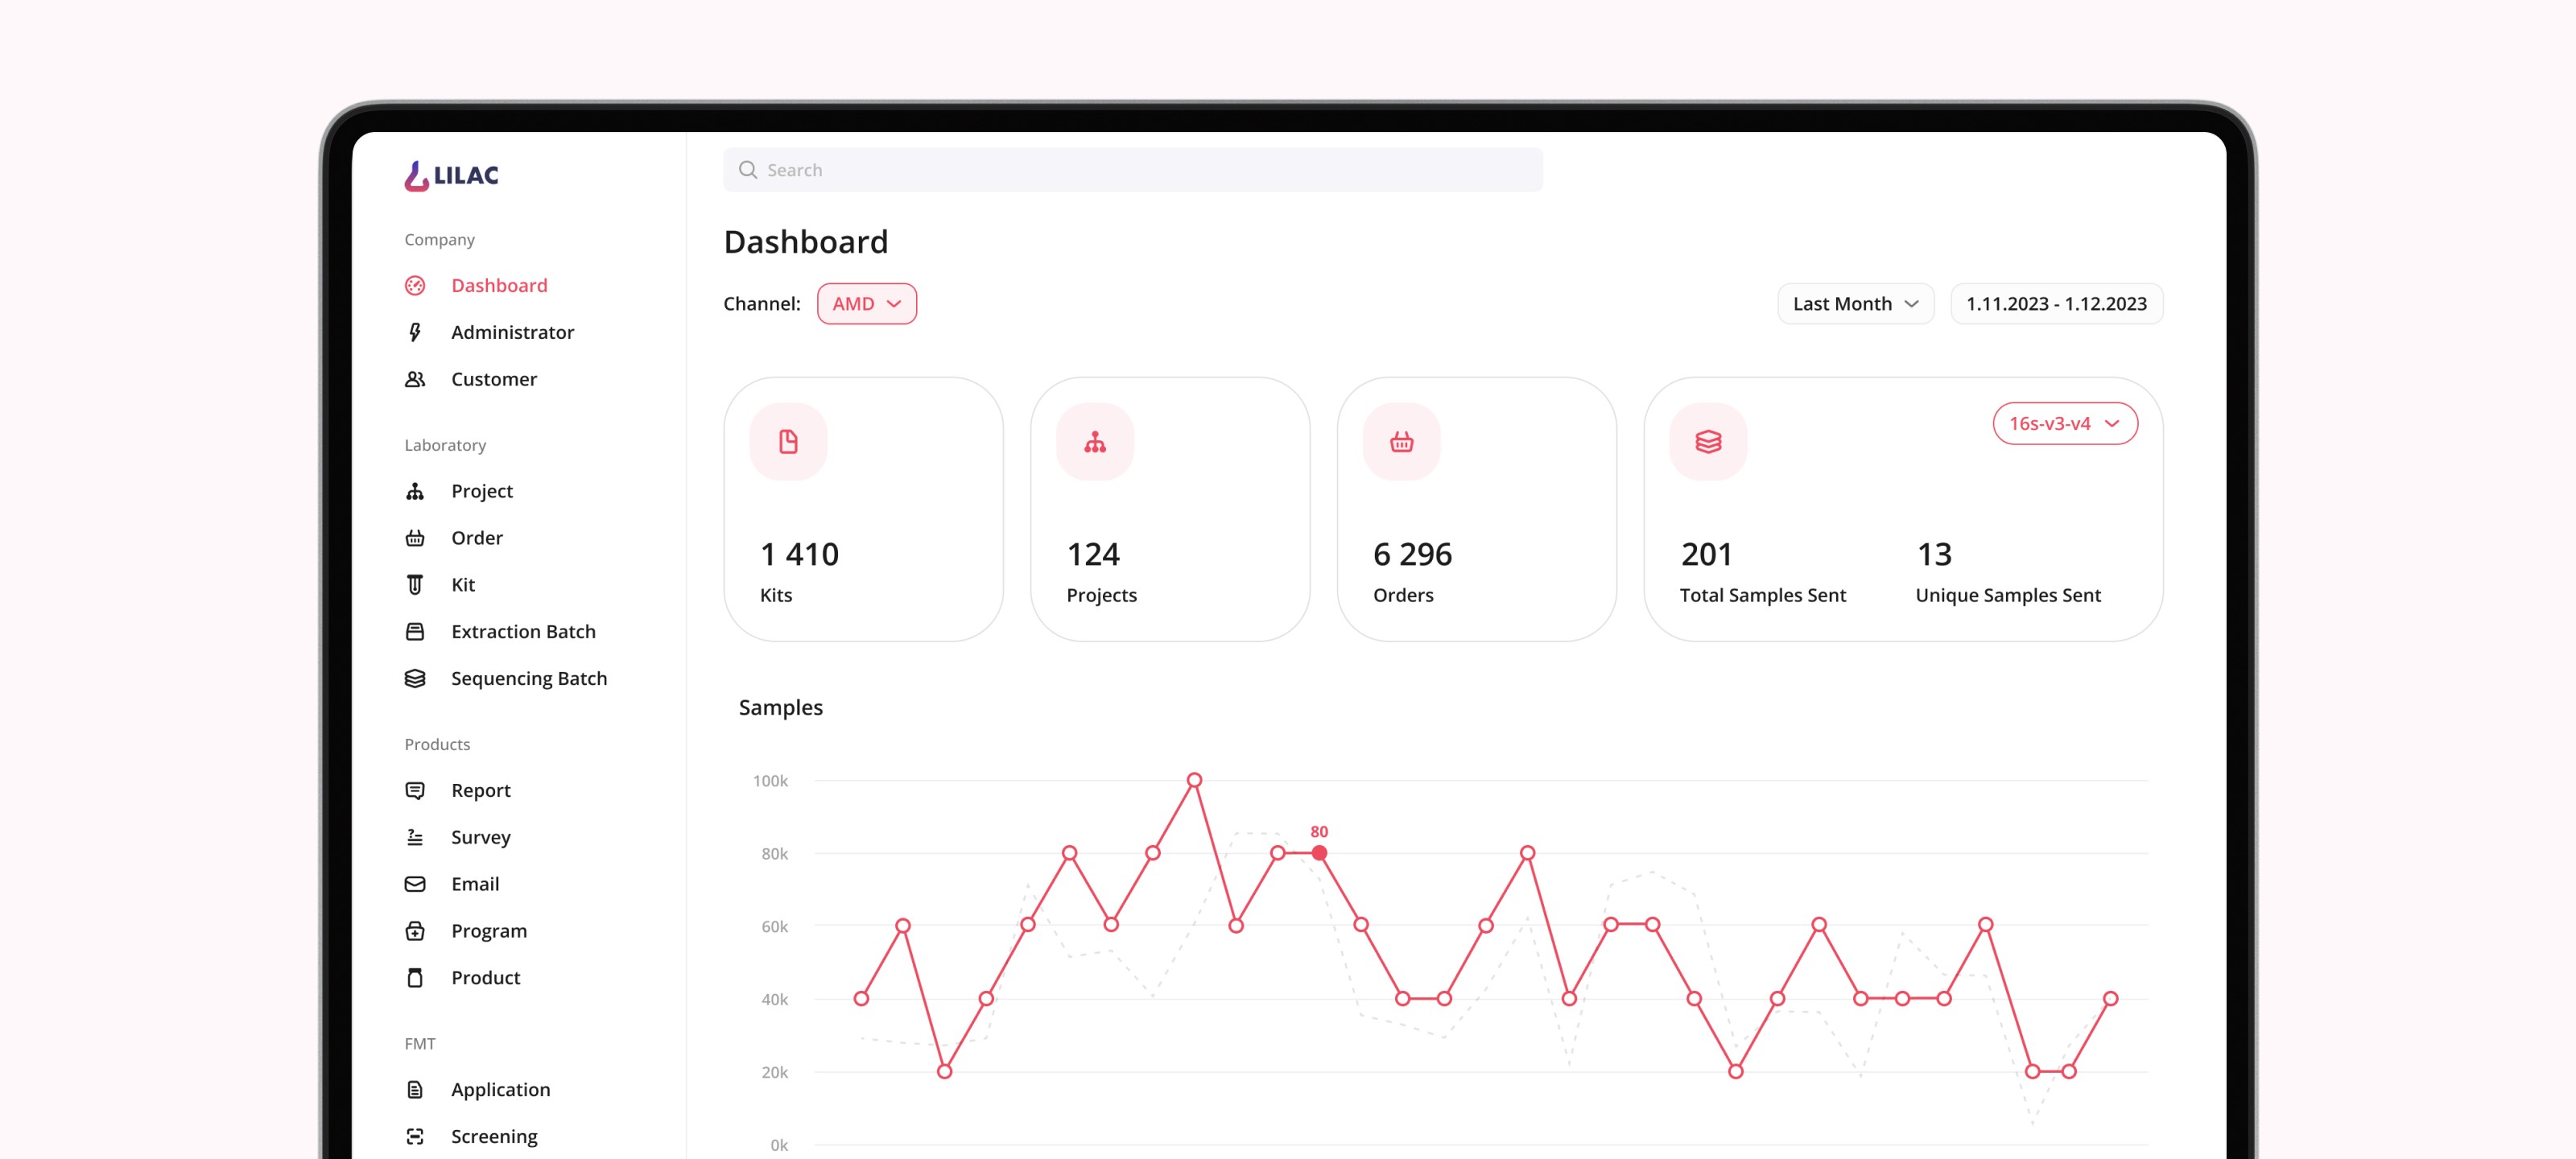Go to Extraction Batch page

pos(522,631)
